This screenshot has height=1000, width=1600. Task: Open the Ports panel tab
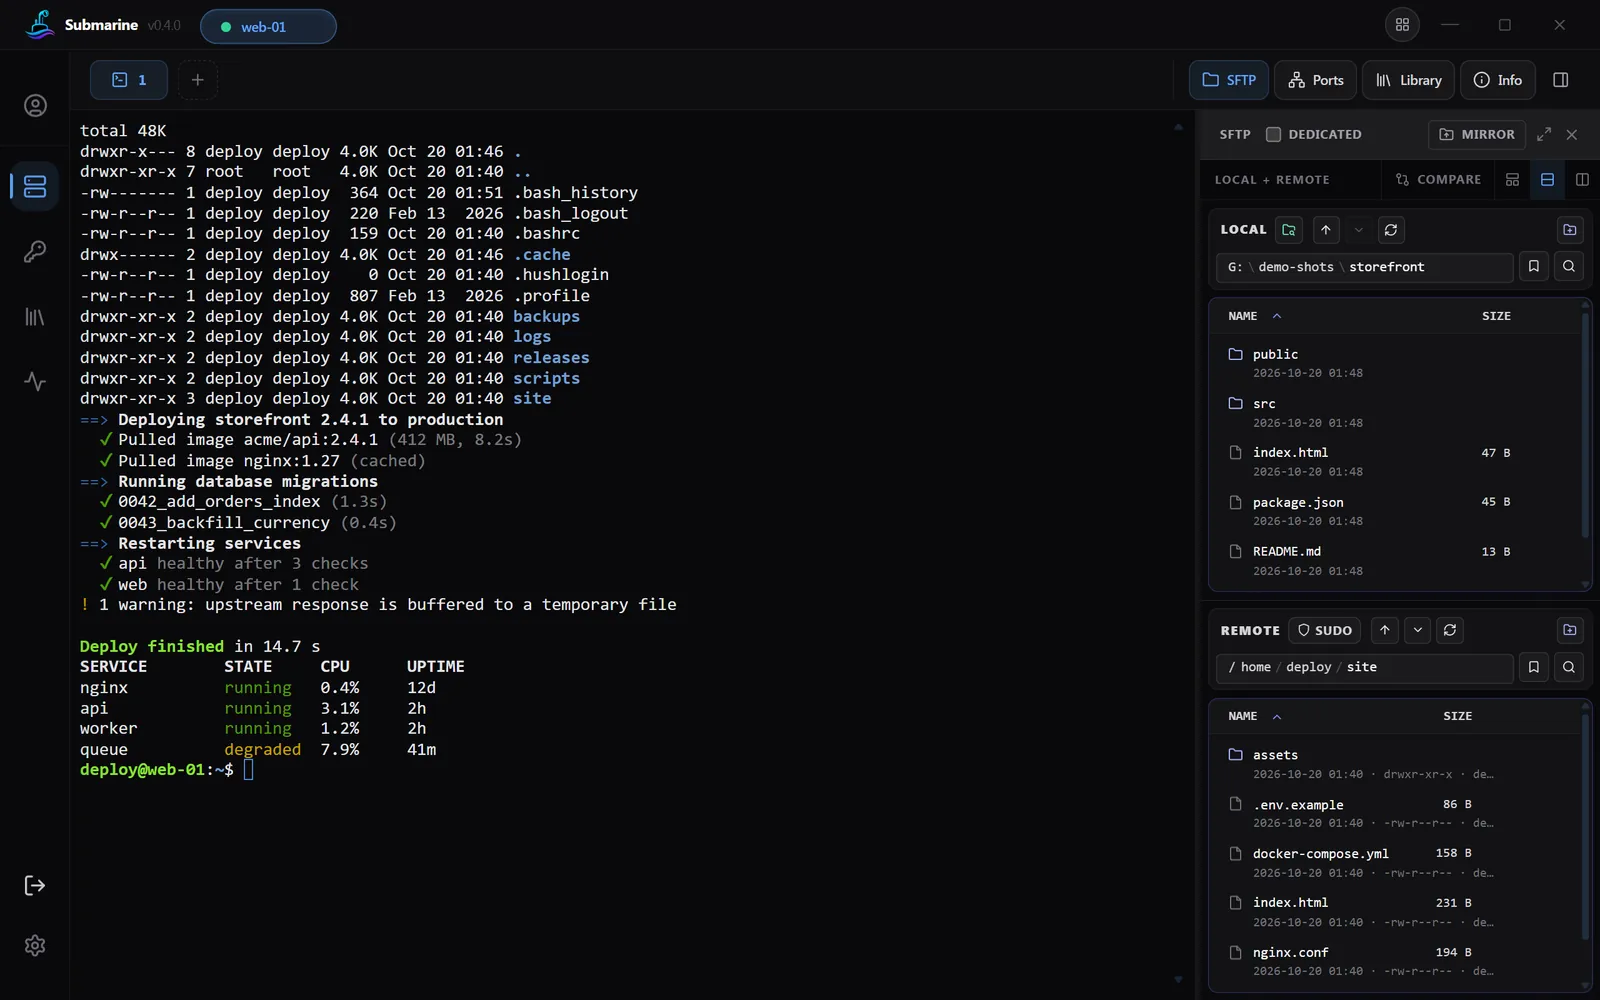click(1315, 80)
